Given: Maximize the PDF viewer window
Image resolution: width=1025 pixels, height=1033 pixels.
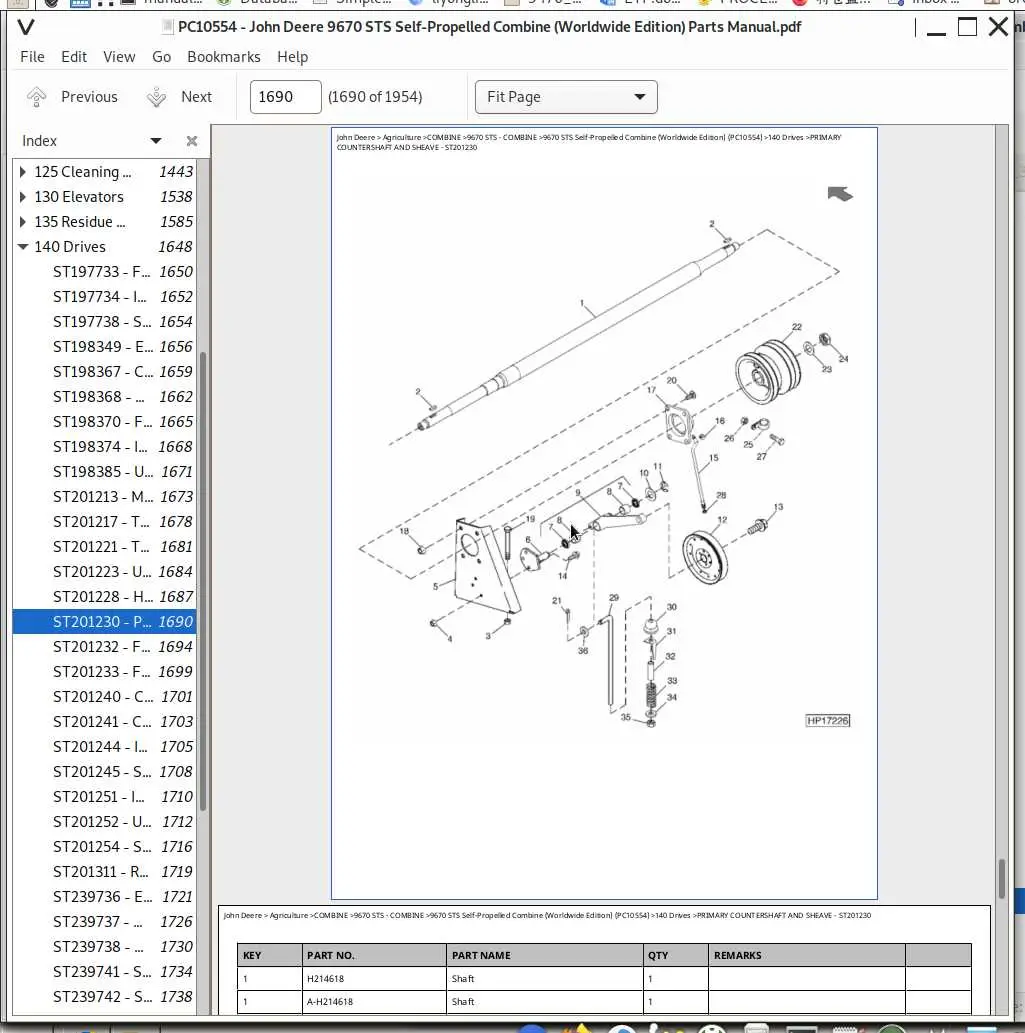Looking at the screenshot, I should coord(967,27).
